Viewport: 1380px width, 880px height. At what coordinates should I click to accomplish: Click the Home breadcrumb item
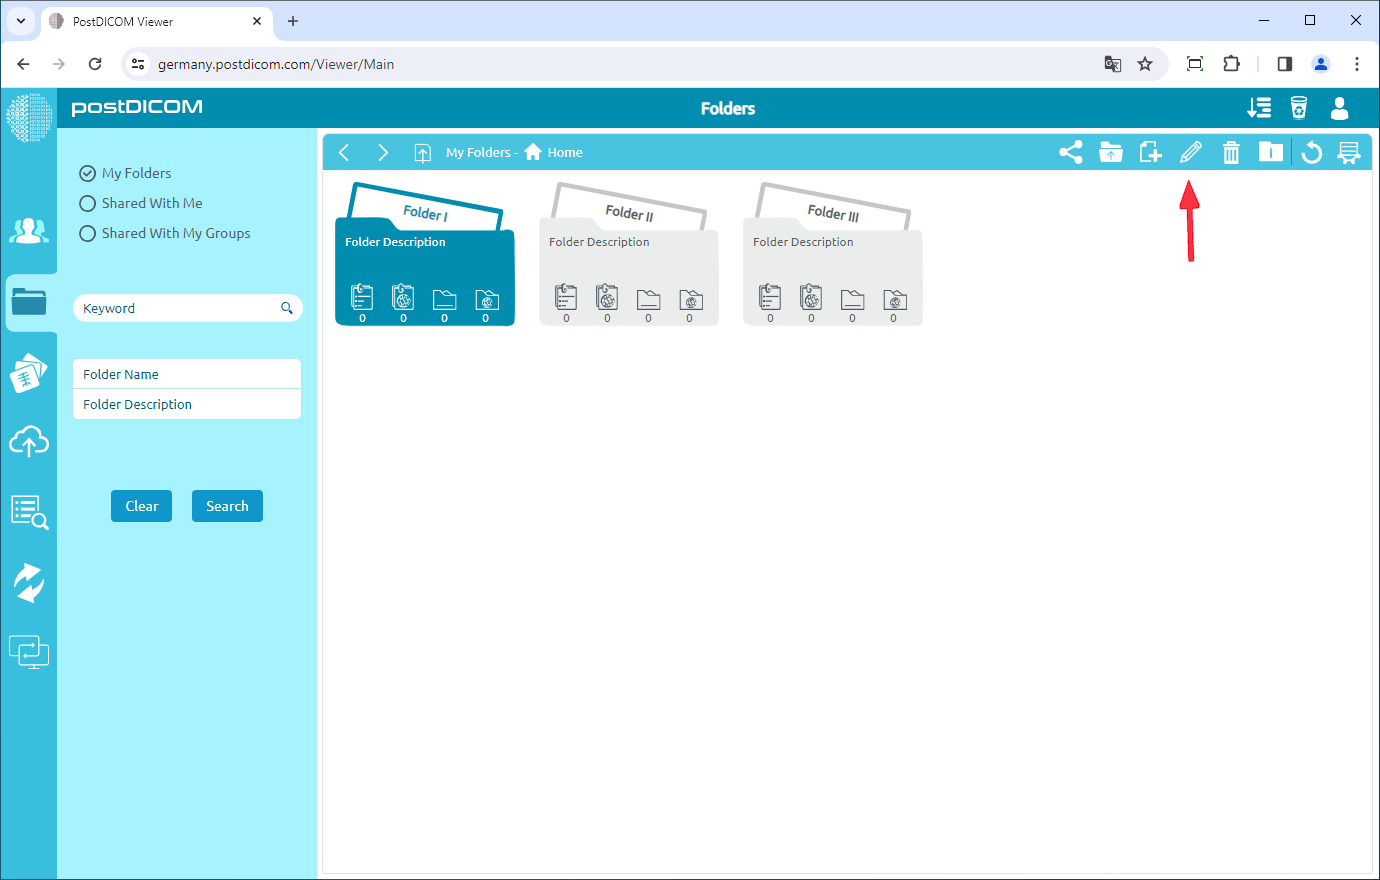[x=564, y=152]
